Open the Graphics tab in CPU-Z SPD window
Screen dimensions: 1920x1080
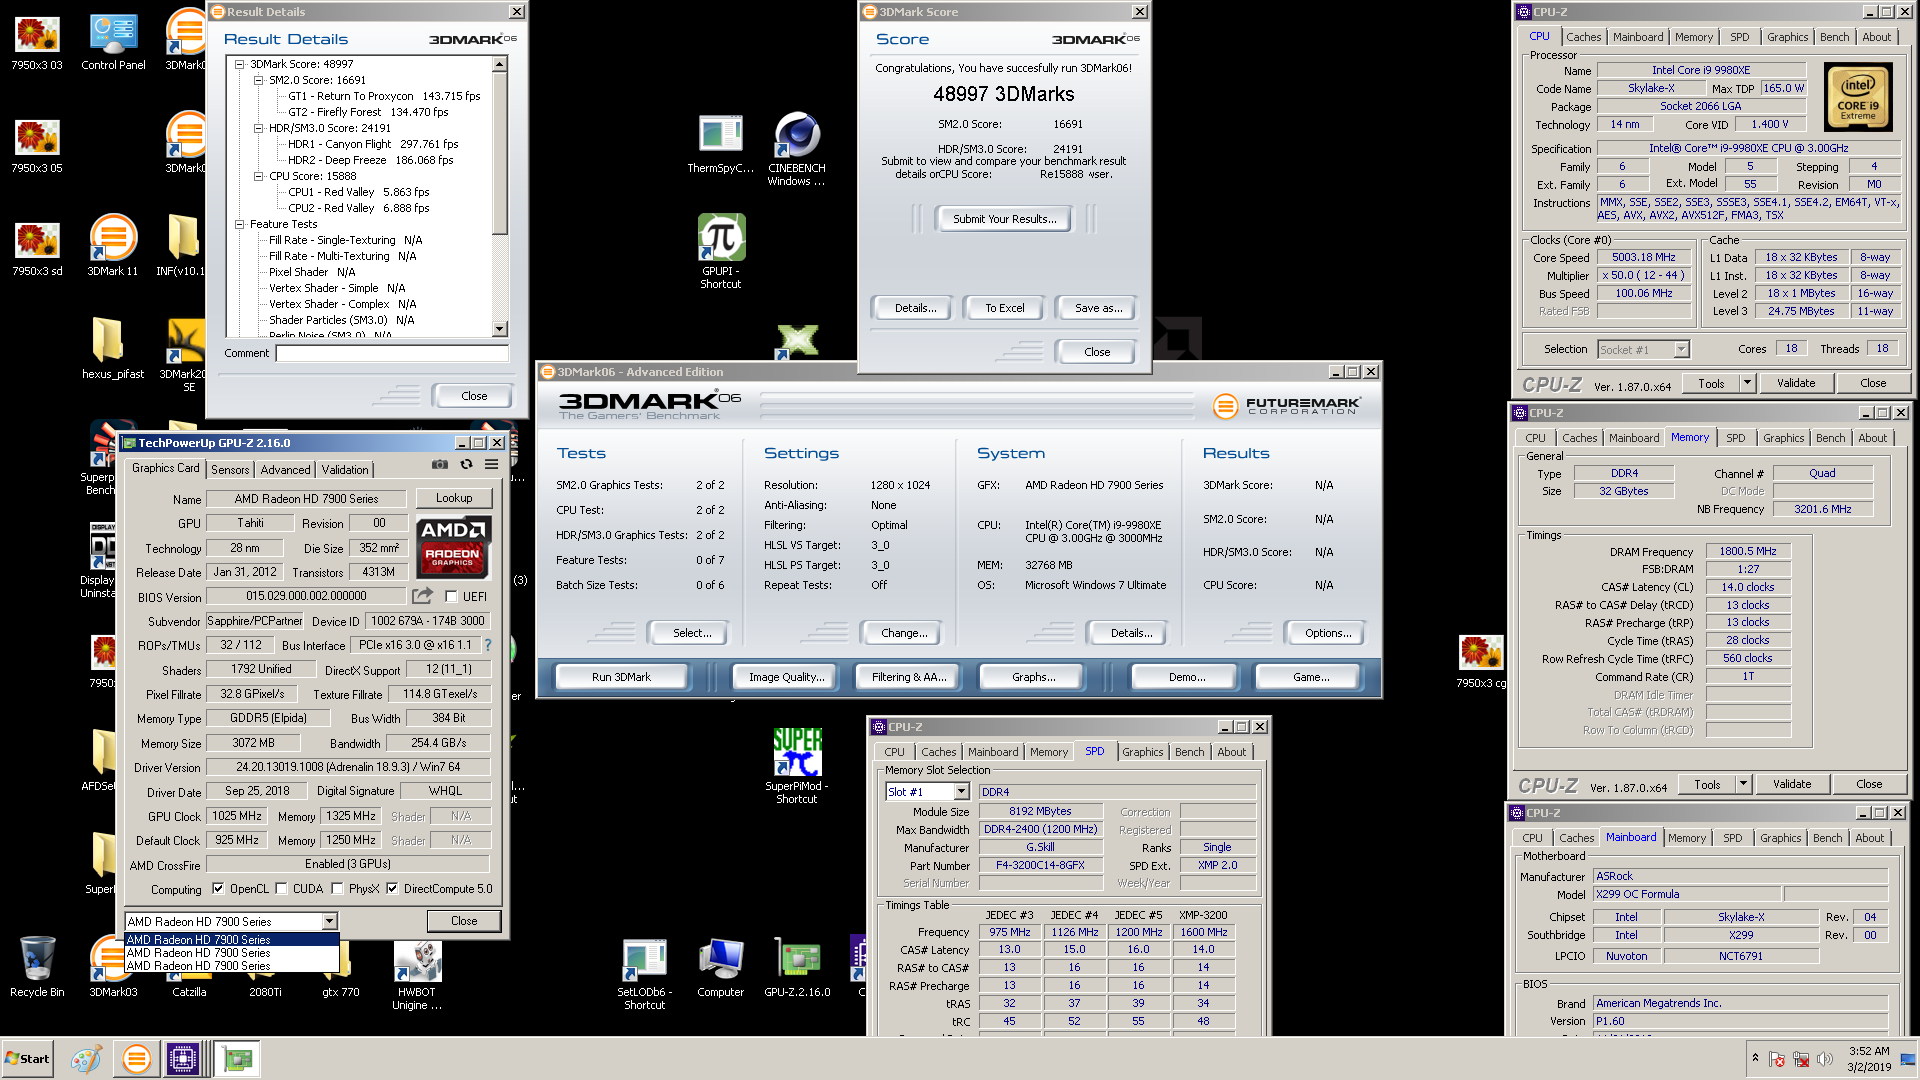point(1142,752)
